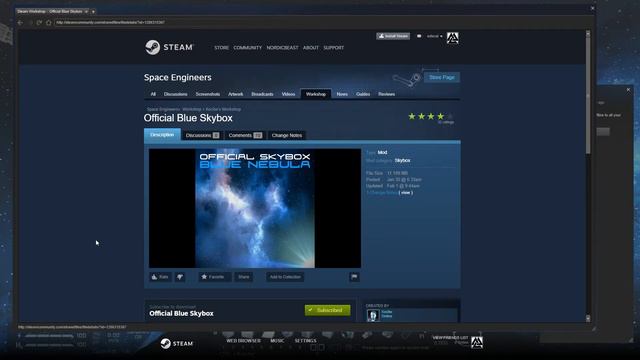
Task: Click the avatar next to View Friends List
Action: pyautogui.click(x=477, y=342)
